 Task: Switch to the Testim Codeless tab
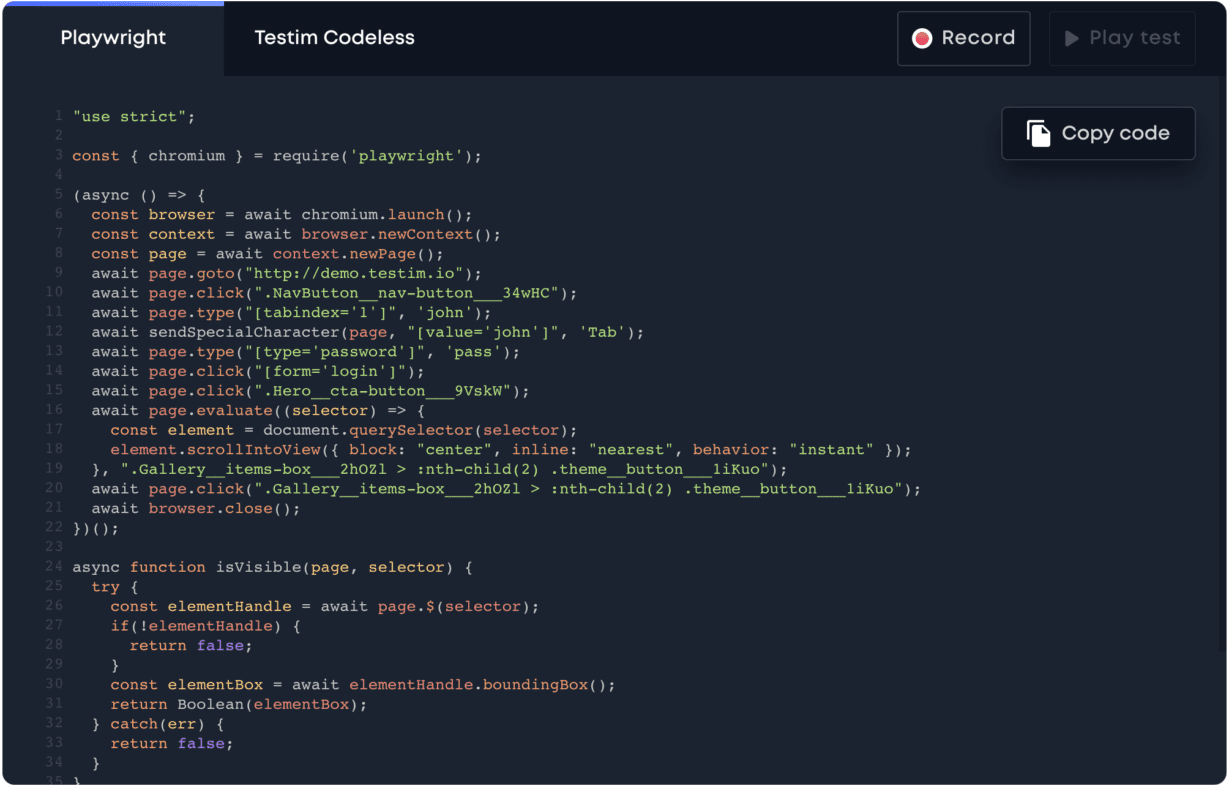pyautogui.click(x=334, y=38)
